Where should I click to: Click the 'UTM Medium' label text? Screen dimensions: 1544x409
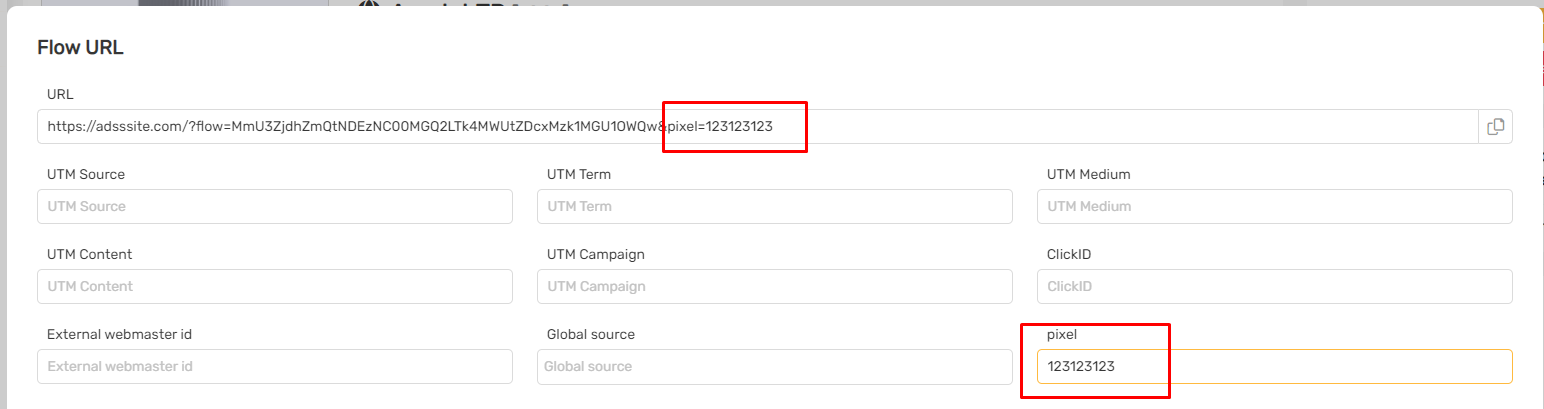coord(1088,174)
